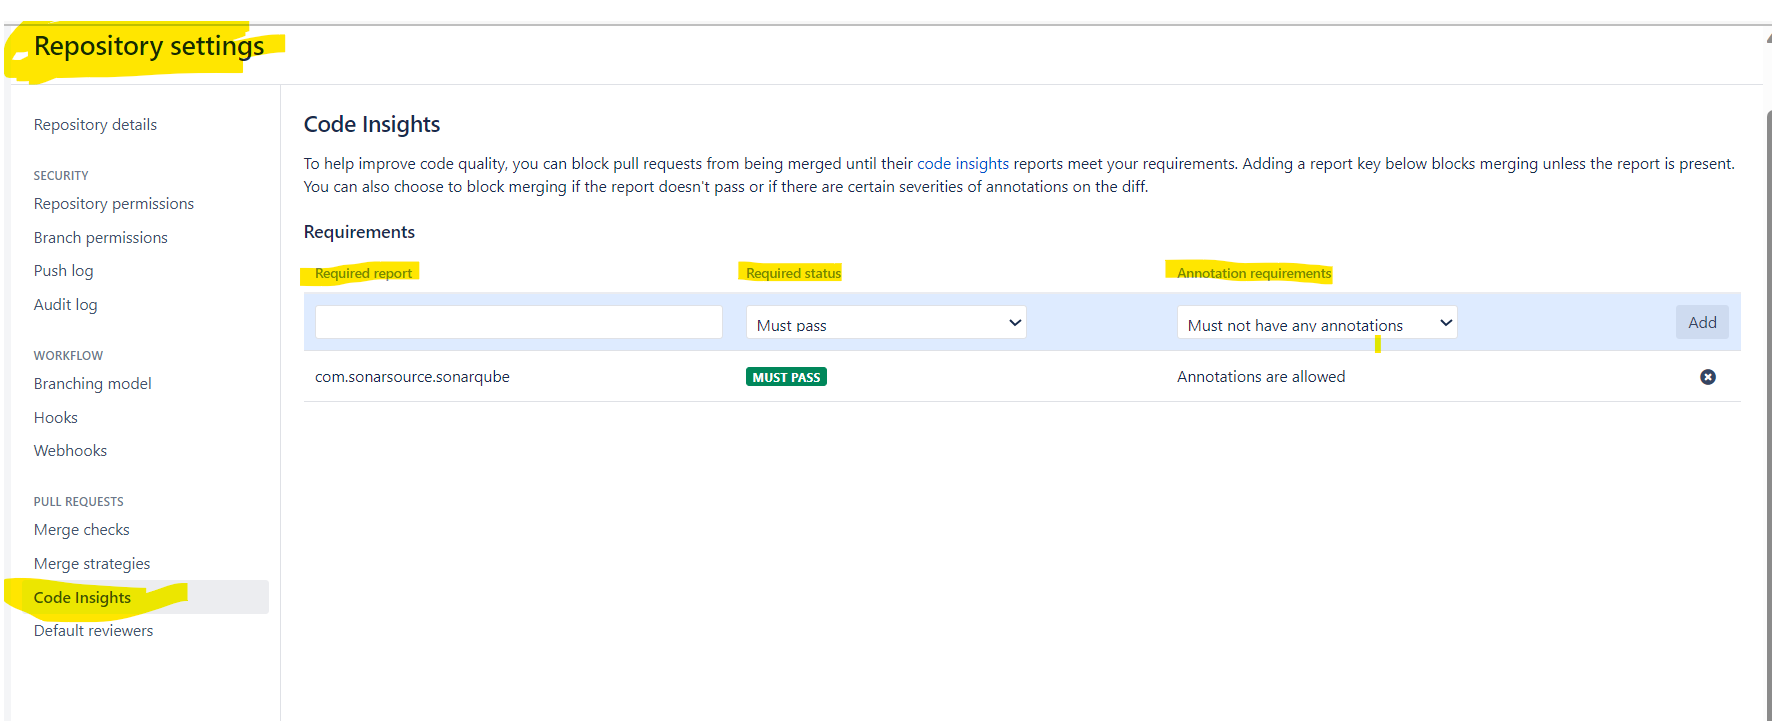Remove the com.sonarsource.sonarqube requirement

pos(1708,377)
